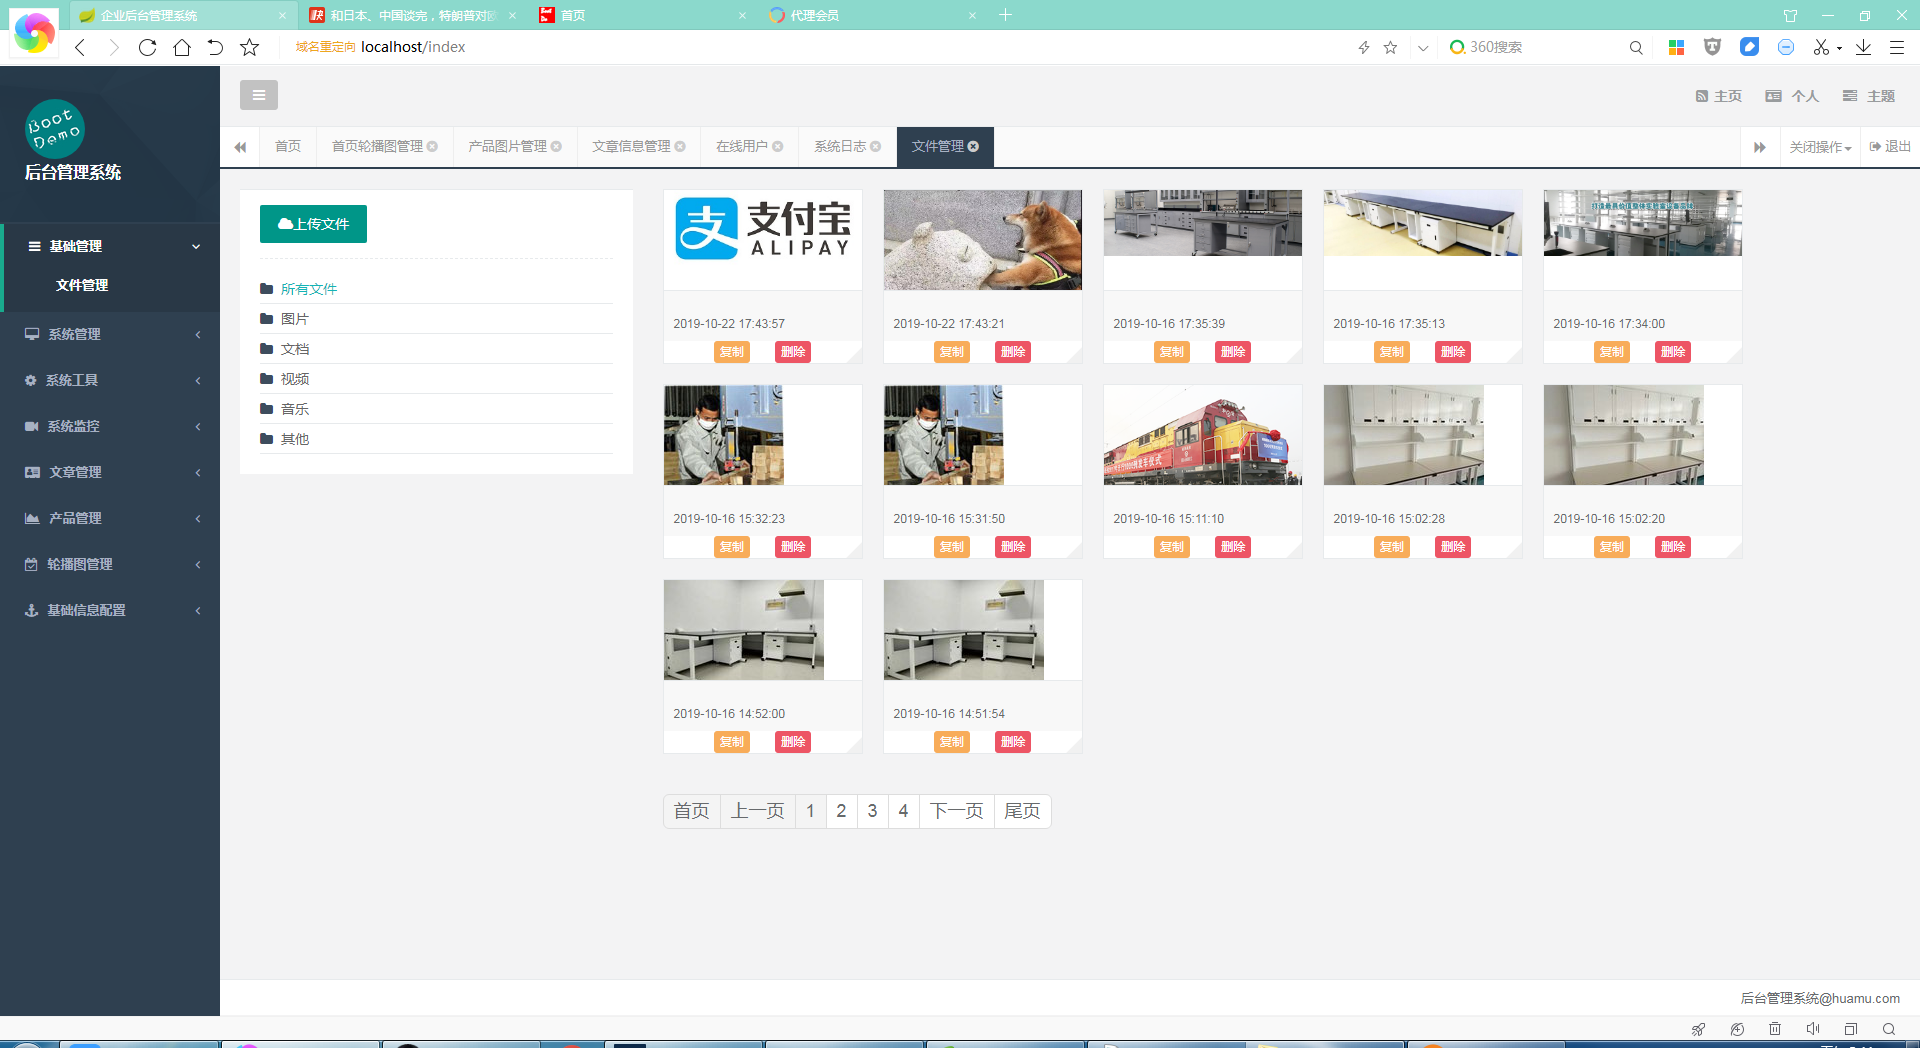The image size is (1920, 1048).
Task: Switch to 代理会员 browser tab
Action: pos(870,15)
